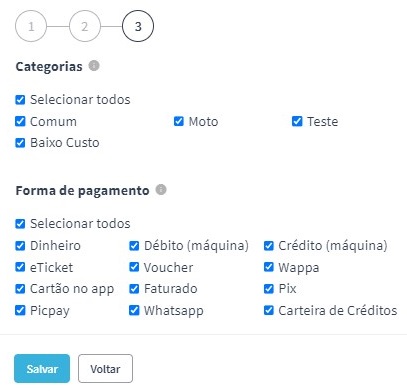Toggle the Baixo Custo checkbox

point(20,143)
